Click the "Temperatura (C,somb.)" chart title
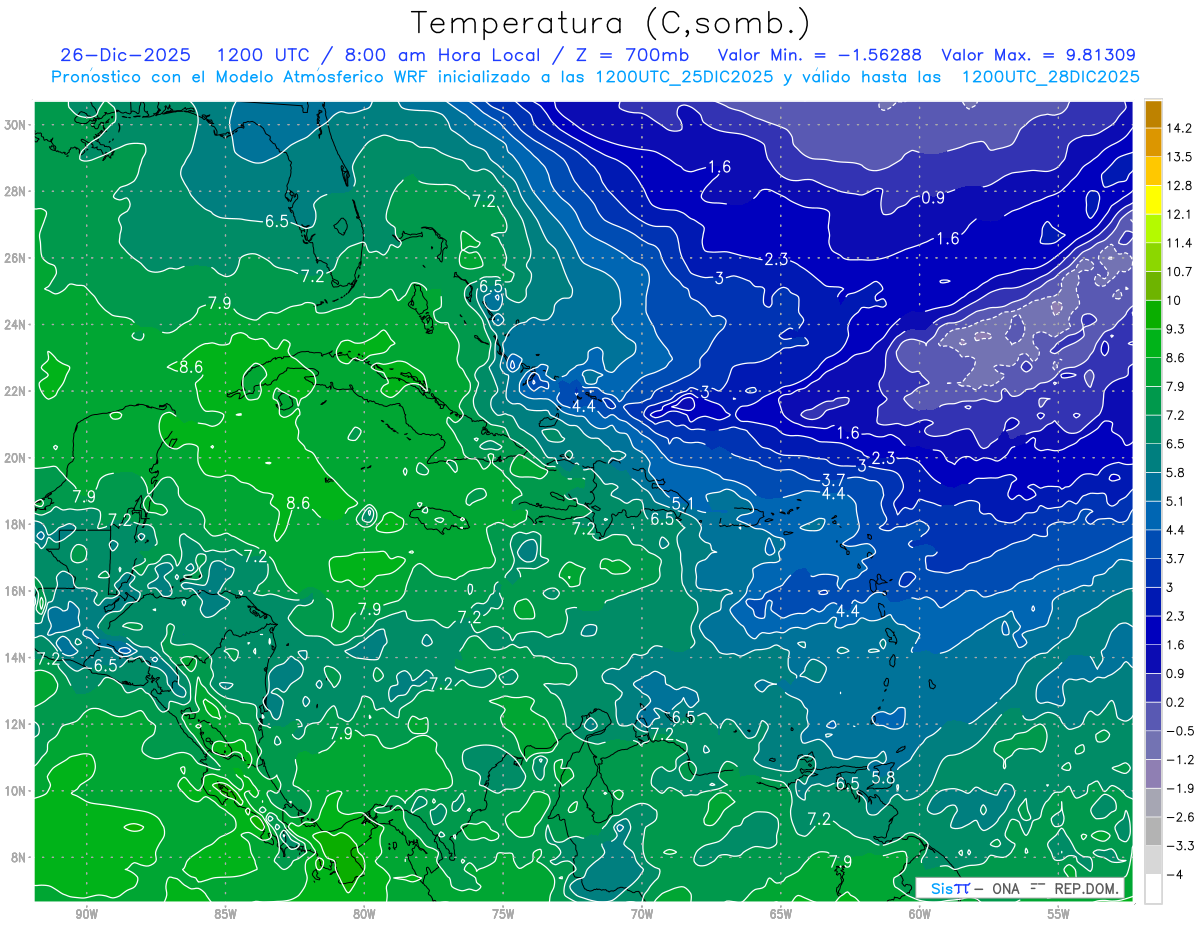Image resolution: width=1200 pixels, height=927 pixels. click(611, 23)
